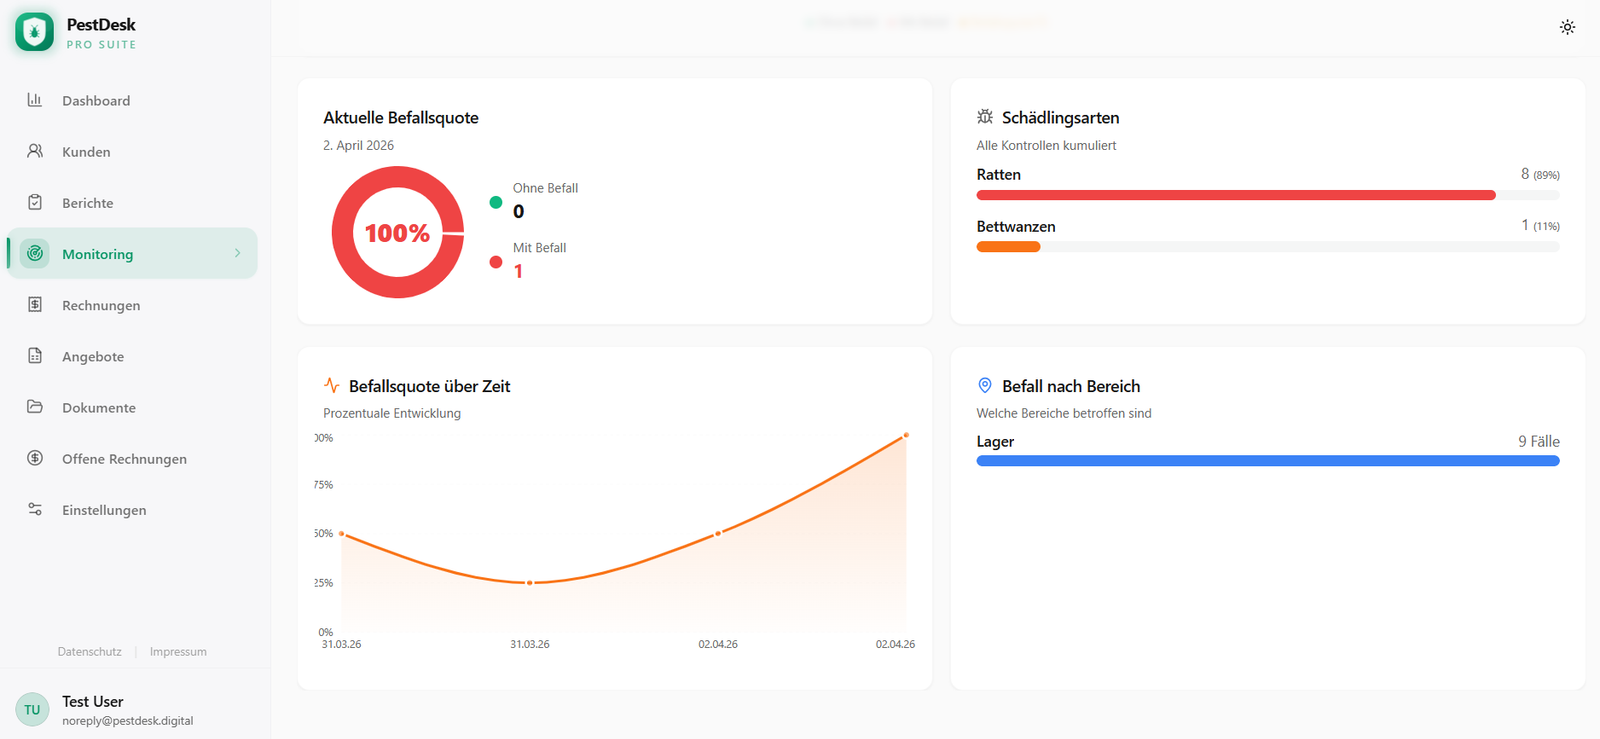Screen dimensions: 1600x739
Task: Click the TU user avatar
Action: click(32, 710)
